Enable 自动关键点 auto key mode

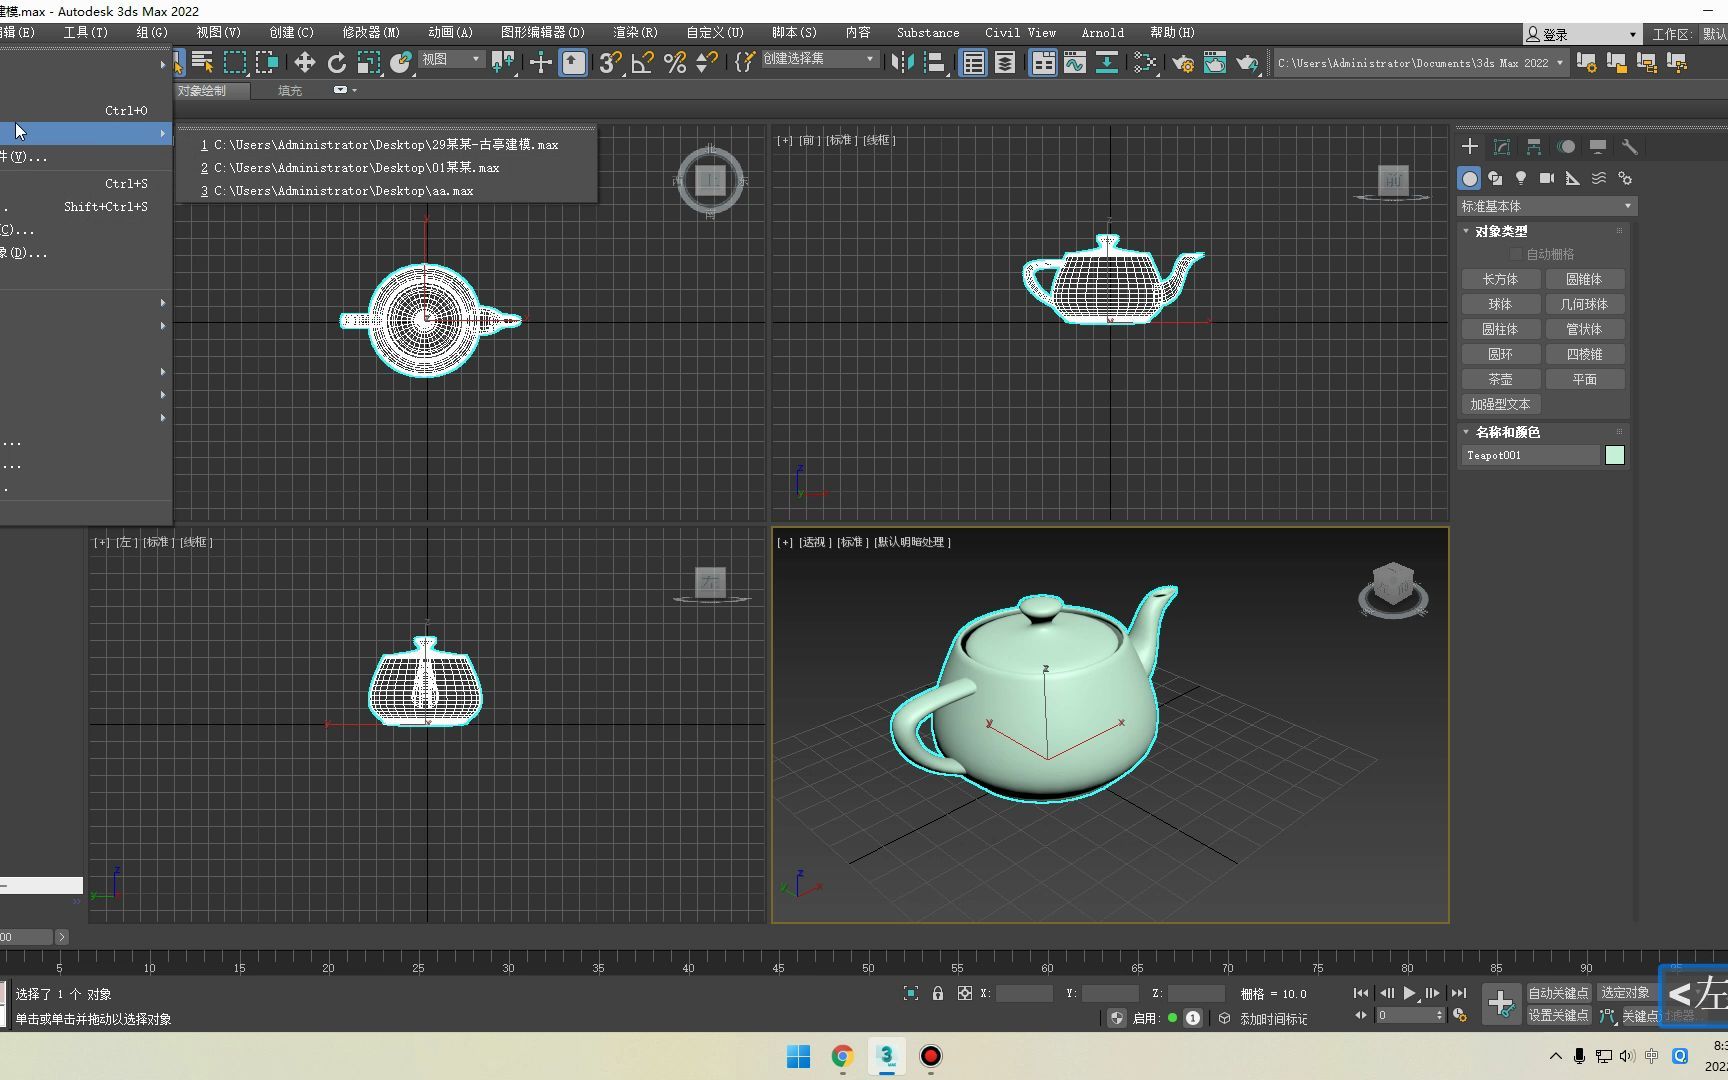pyautogui.click(x=1557, y=992)
